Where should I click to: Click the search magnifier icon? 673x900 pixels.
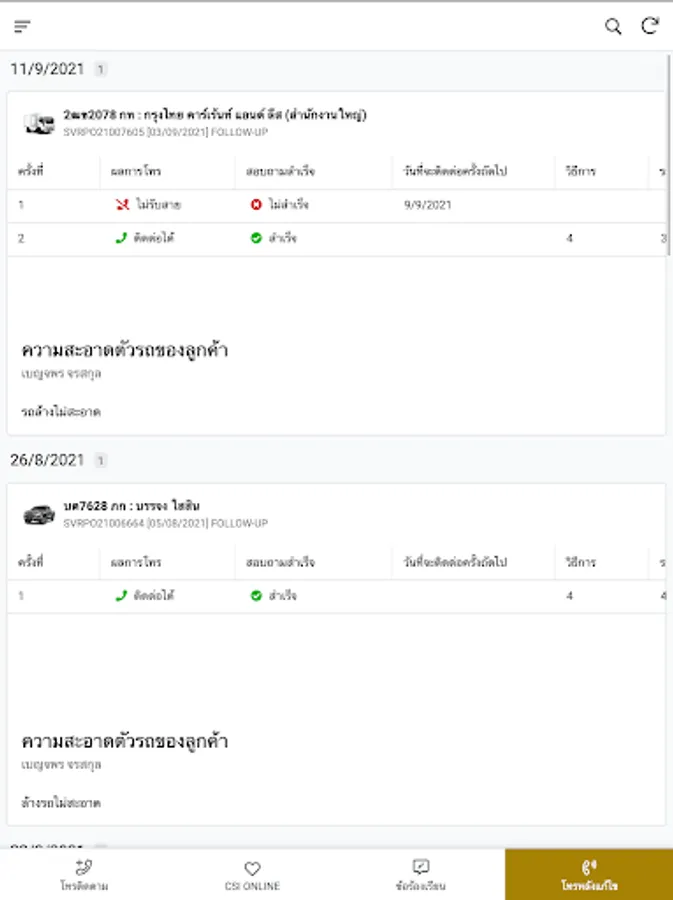point(613,26)
